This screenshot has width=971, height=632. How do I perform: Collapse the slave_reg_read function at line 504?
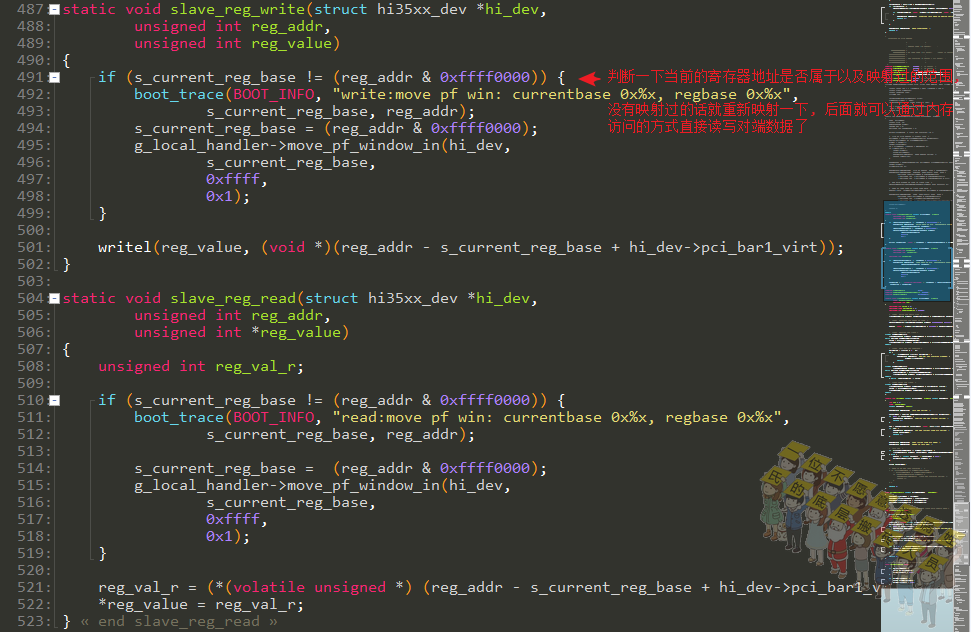(x=54, y=298)
